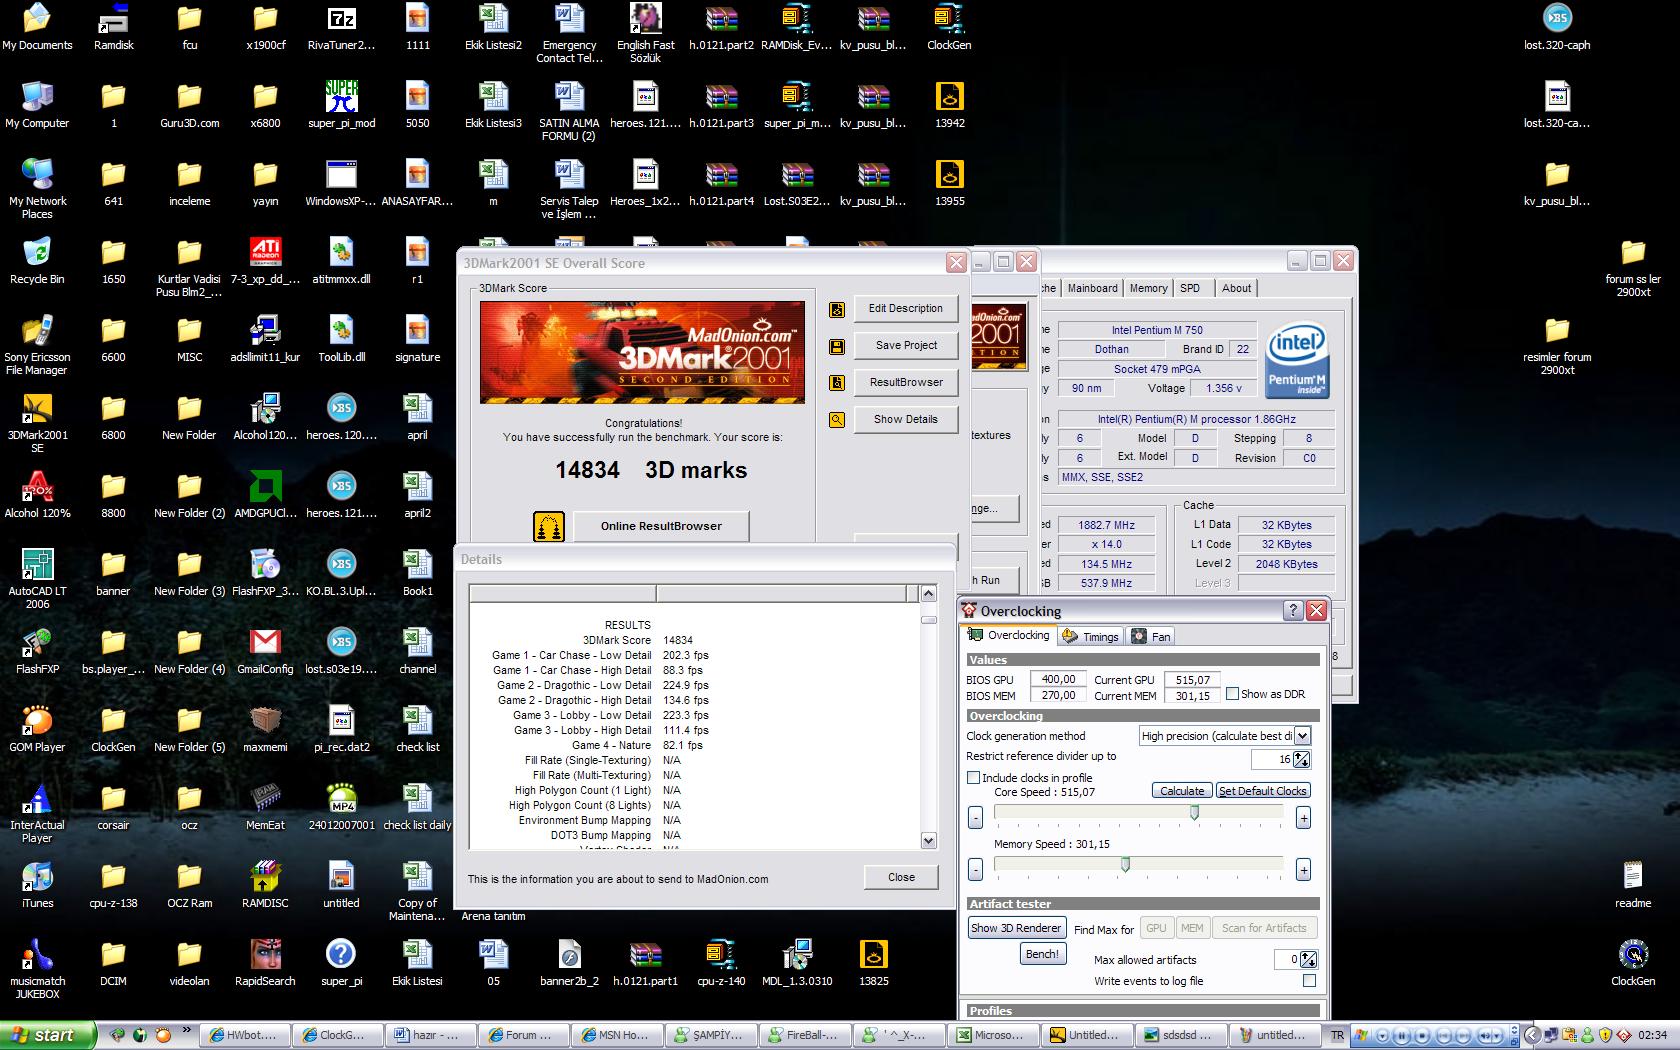The image size is (1680, 1050).
Task: Click the Show Details button
Action: (x=906, y=419)
